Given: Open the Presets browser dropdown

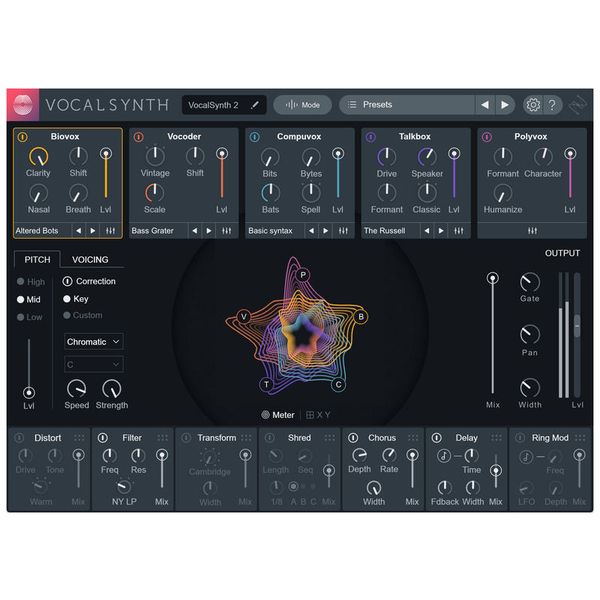Looking at the screenshot, I should click(407, 104).
